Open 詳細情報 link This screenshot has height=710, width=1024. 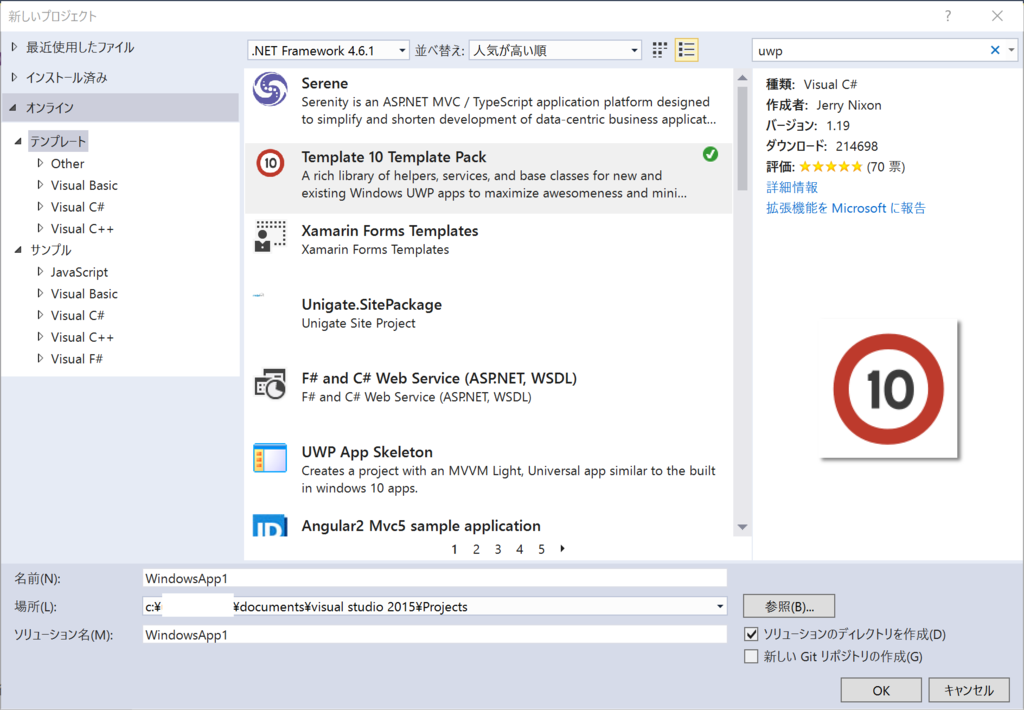[792, 187]
